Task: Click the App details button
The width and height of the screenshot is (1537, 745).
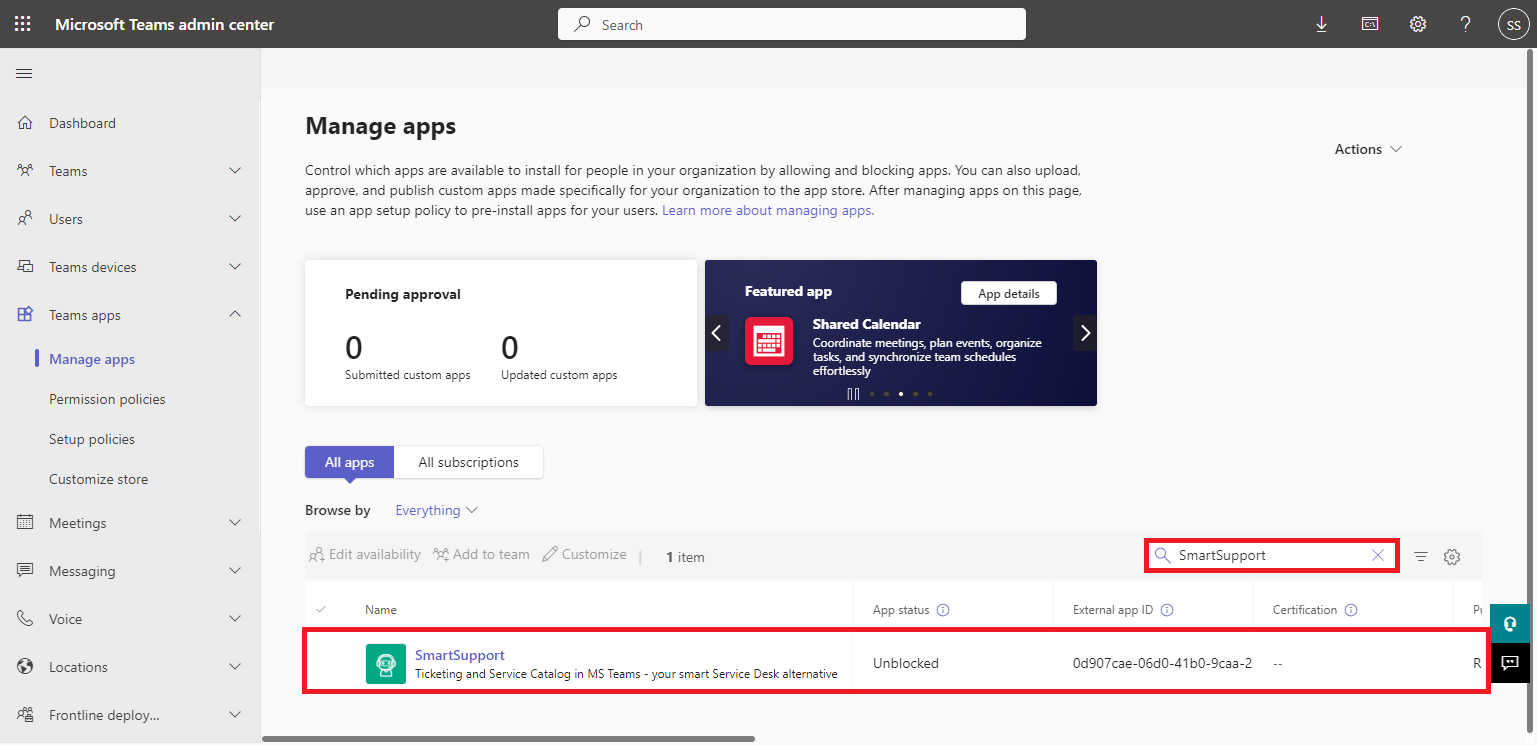Action: tap(1009, 293)
